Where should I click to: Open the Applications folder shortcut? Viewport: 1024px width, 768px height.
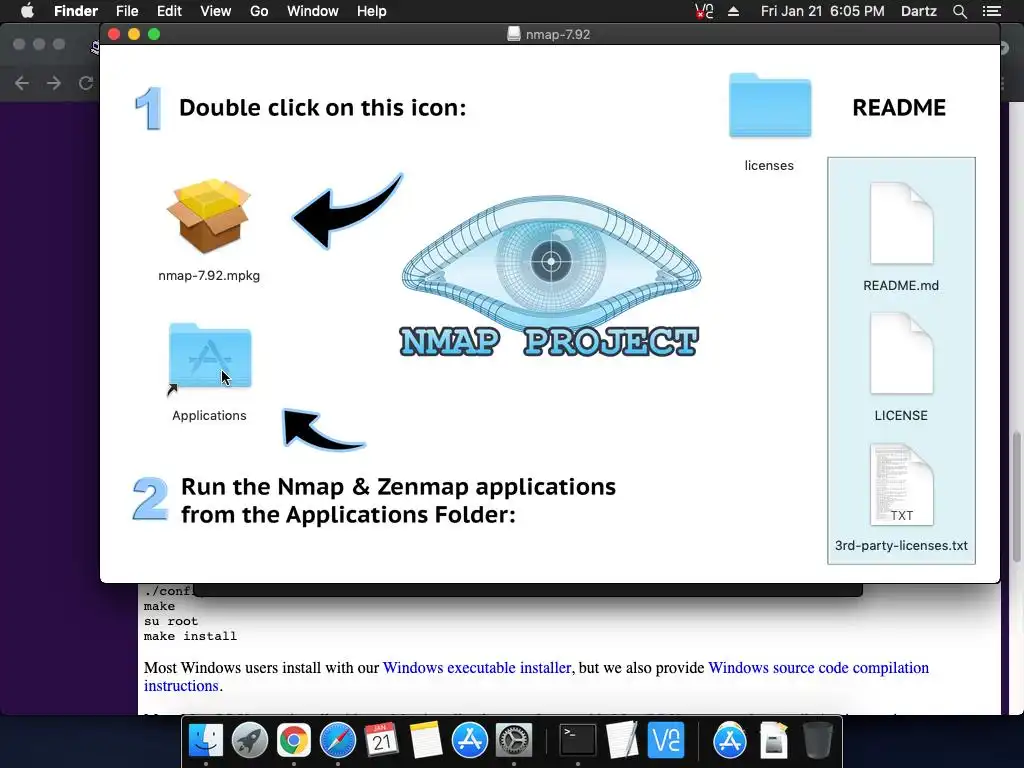tap(210, 356)
